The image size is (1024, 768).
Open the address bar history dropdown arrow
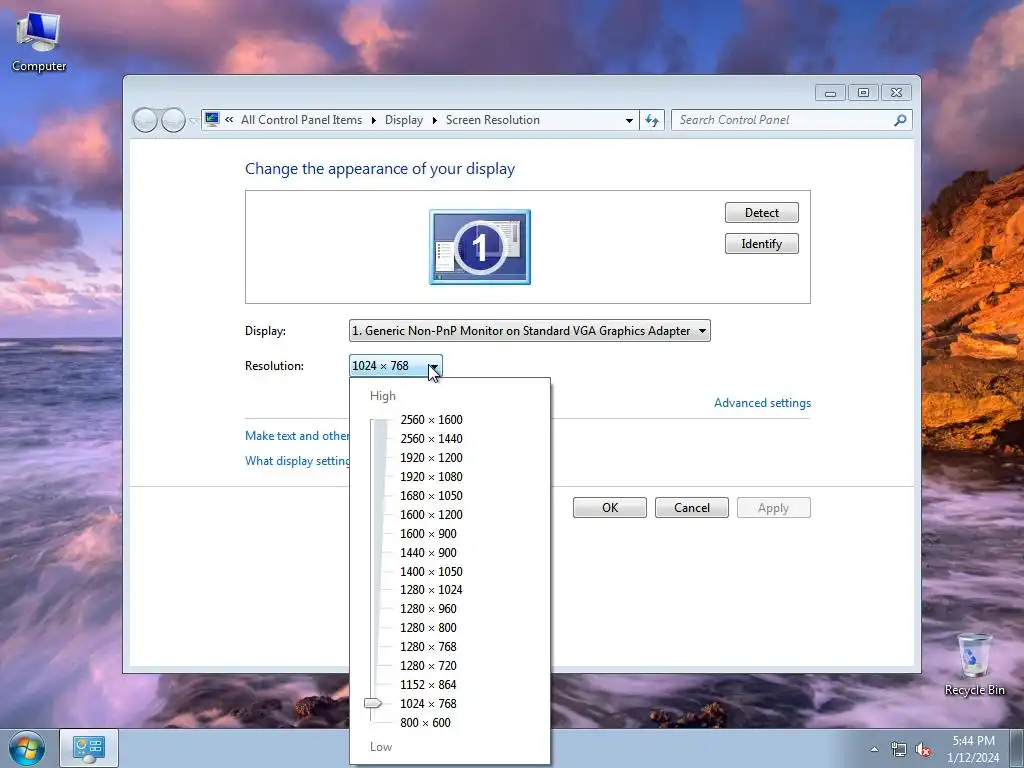629,120
